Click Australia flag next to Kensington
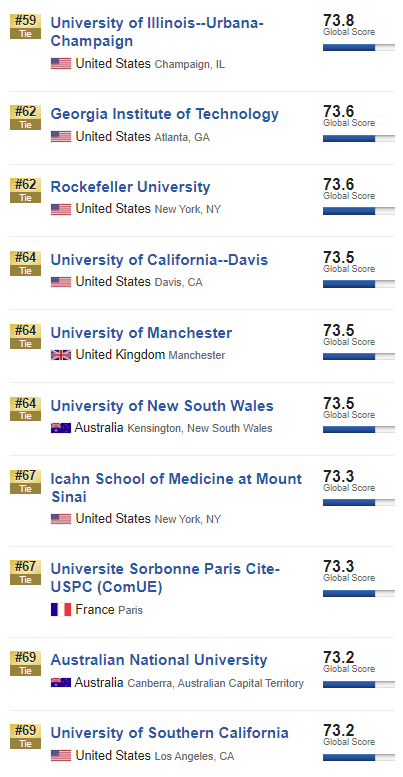The height and width of the screenshot is (777, 403). coord(61,428)
